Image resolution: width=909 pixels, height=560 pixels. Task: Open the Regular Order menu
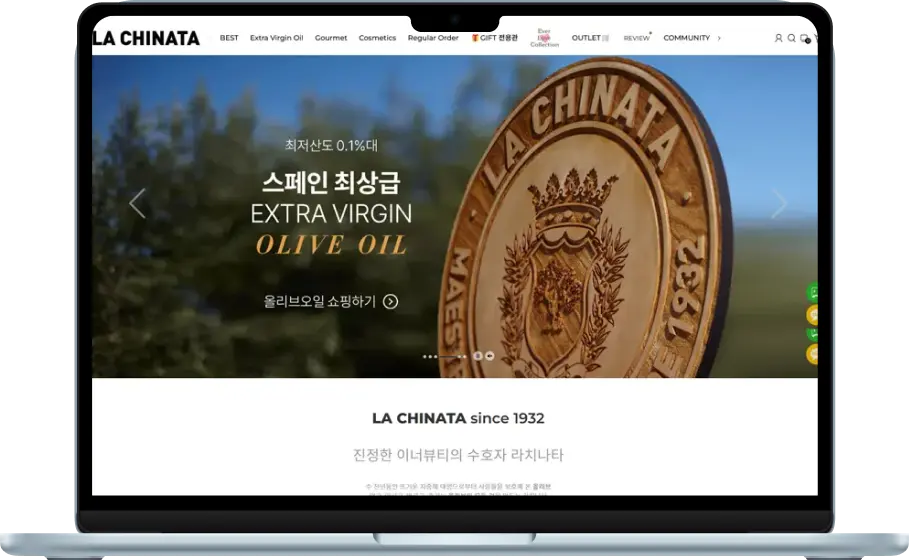click(433, 38)
